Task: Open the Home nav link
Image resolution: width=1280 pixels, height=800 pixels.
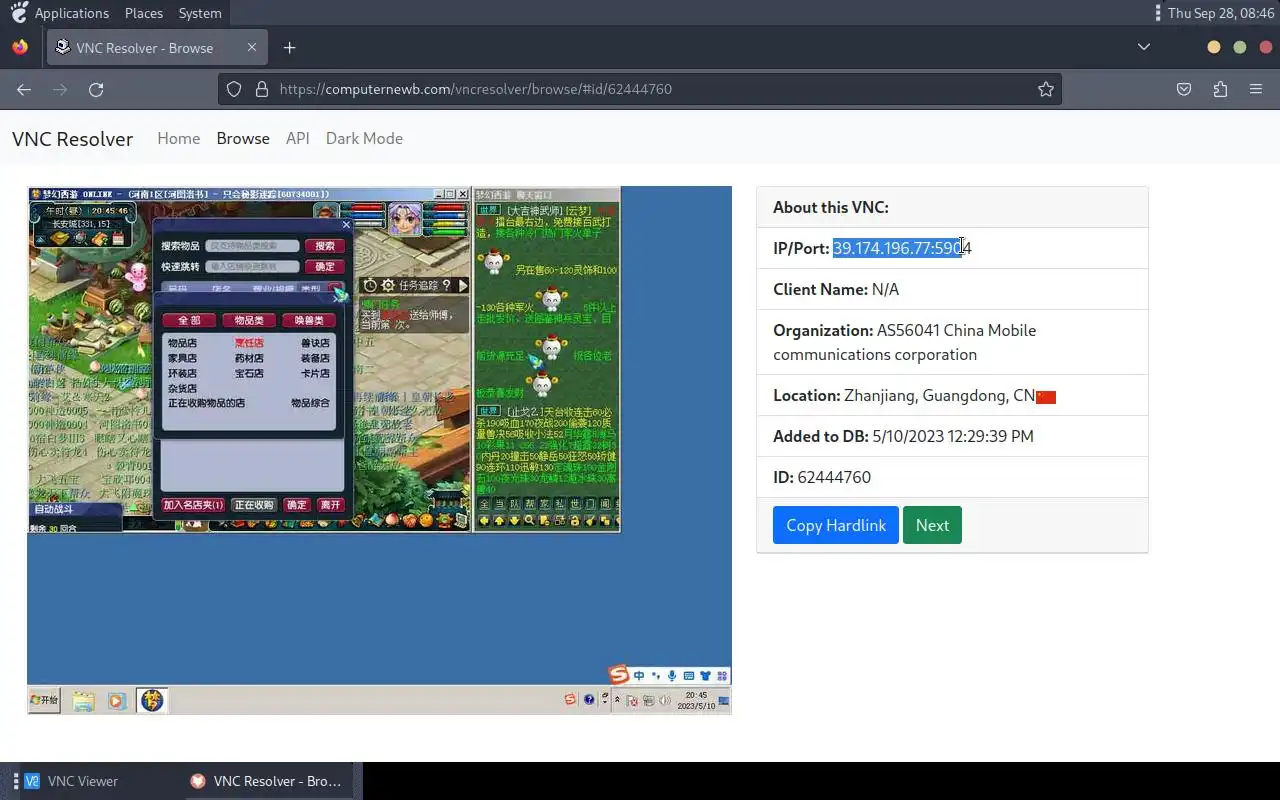Action: [178, 138]
